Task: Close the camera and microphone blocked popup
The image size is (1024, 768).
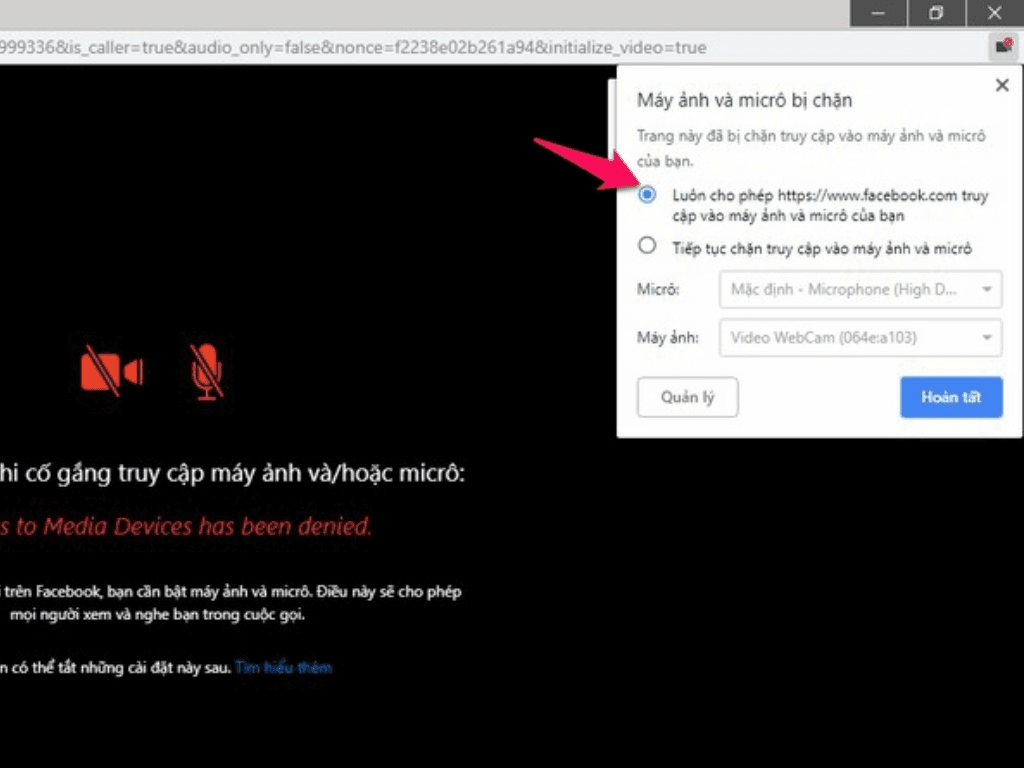Action: pos(1002,86)
